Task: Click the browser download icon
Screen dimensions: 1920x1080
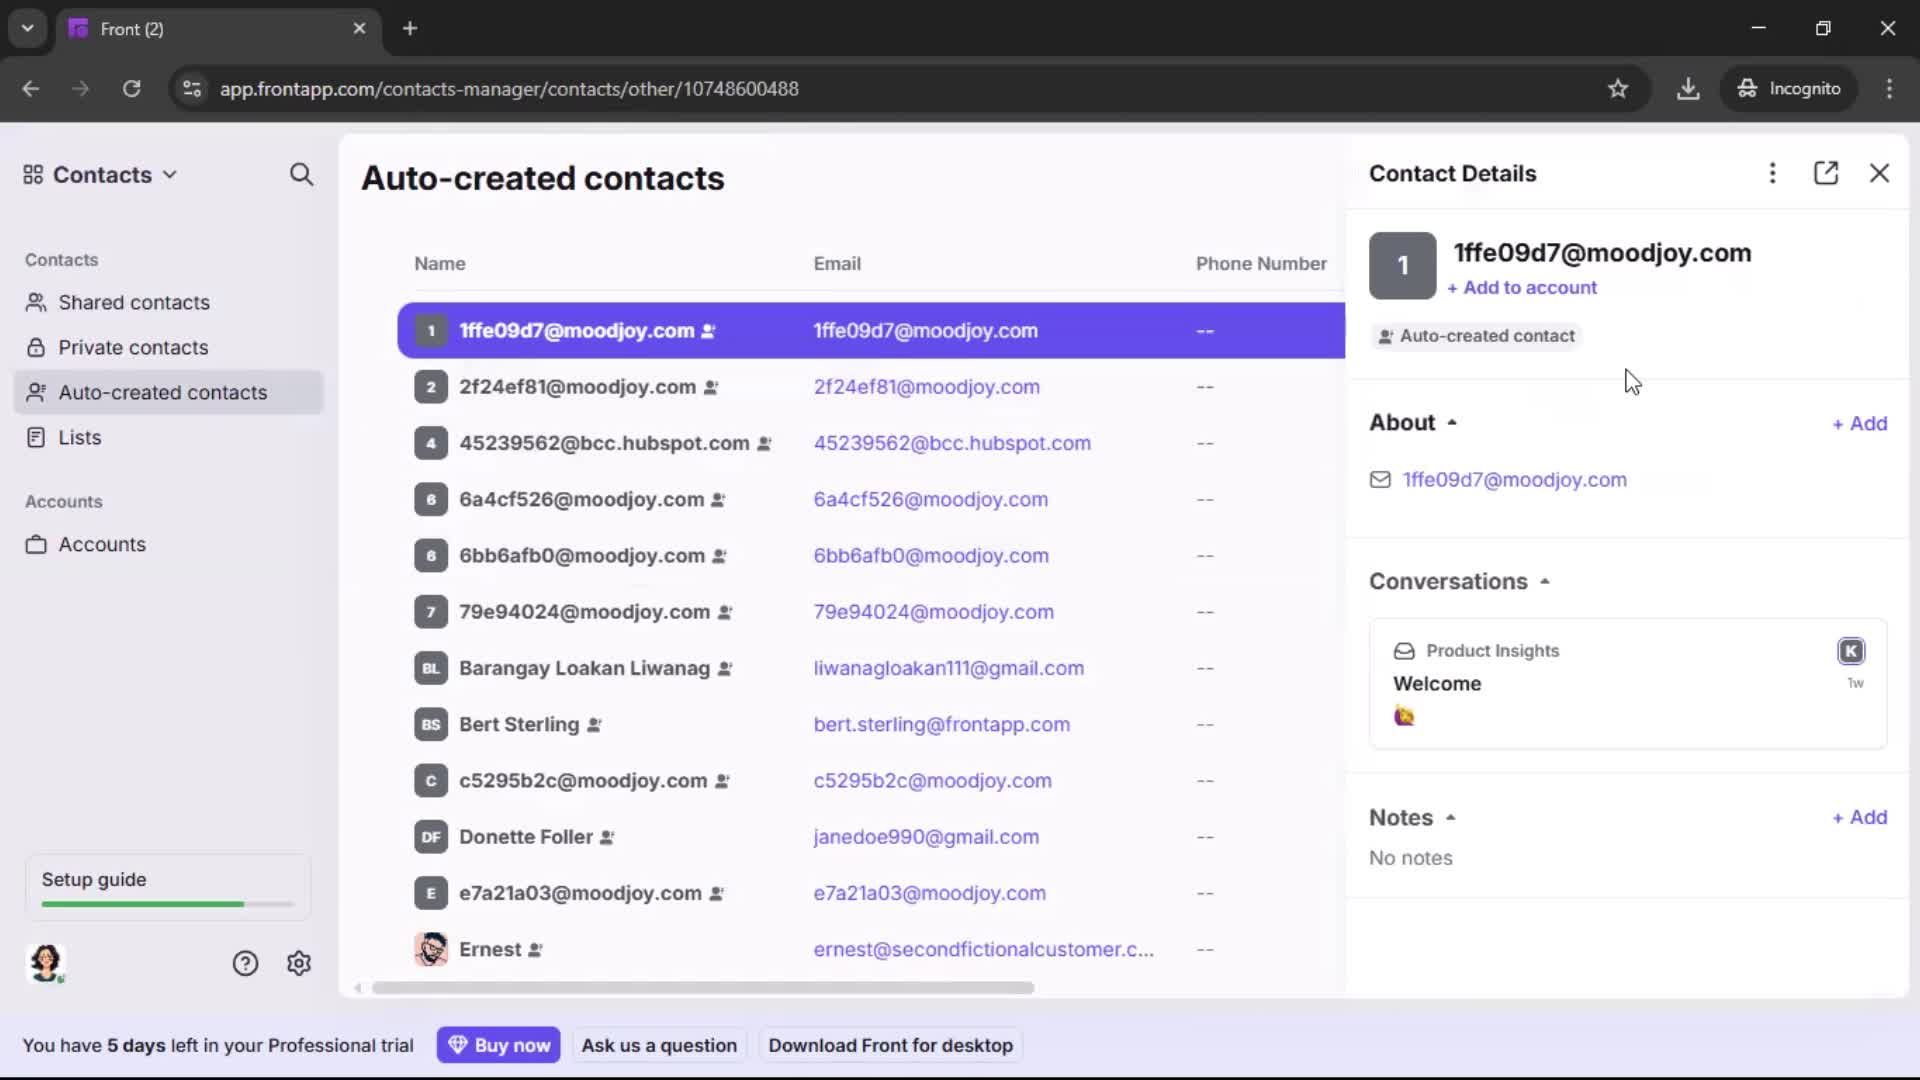Action: tap(1689, 88)
